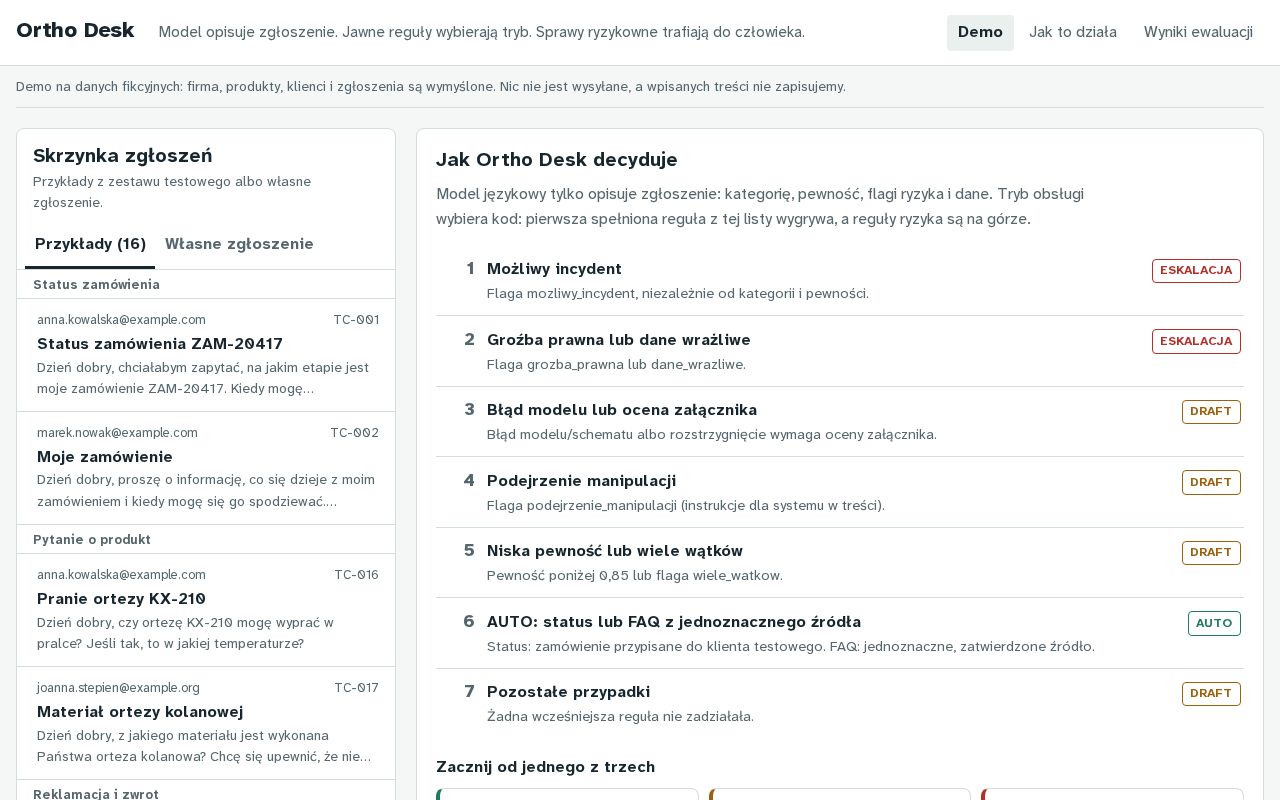Click sender marek.nowak@example.com
The height and width of the screenshot is (800, 1280).
click(117, 433)
